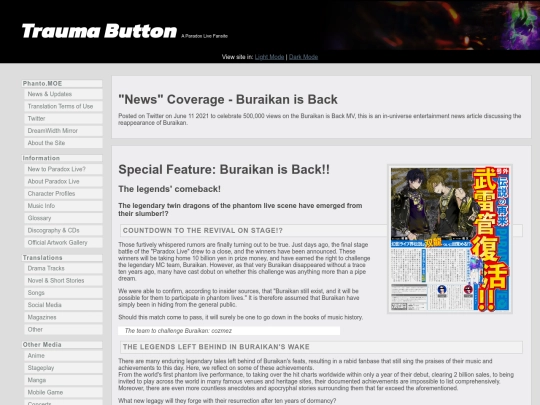Click The legends' comeback! subheading
The height and width of the screenshot is (405, 540).
pos(169,189)
